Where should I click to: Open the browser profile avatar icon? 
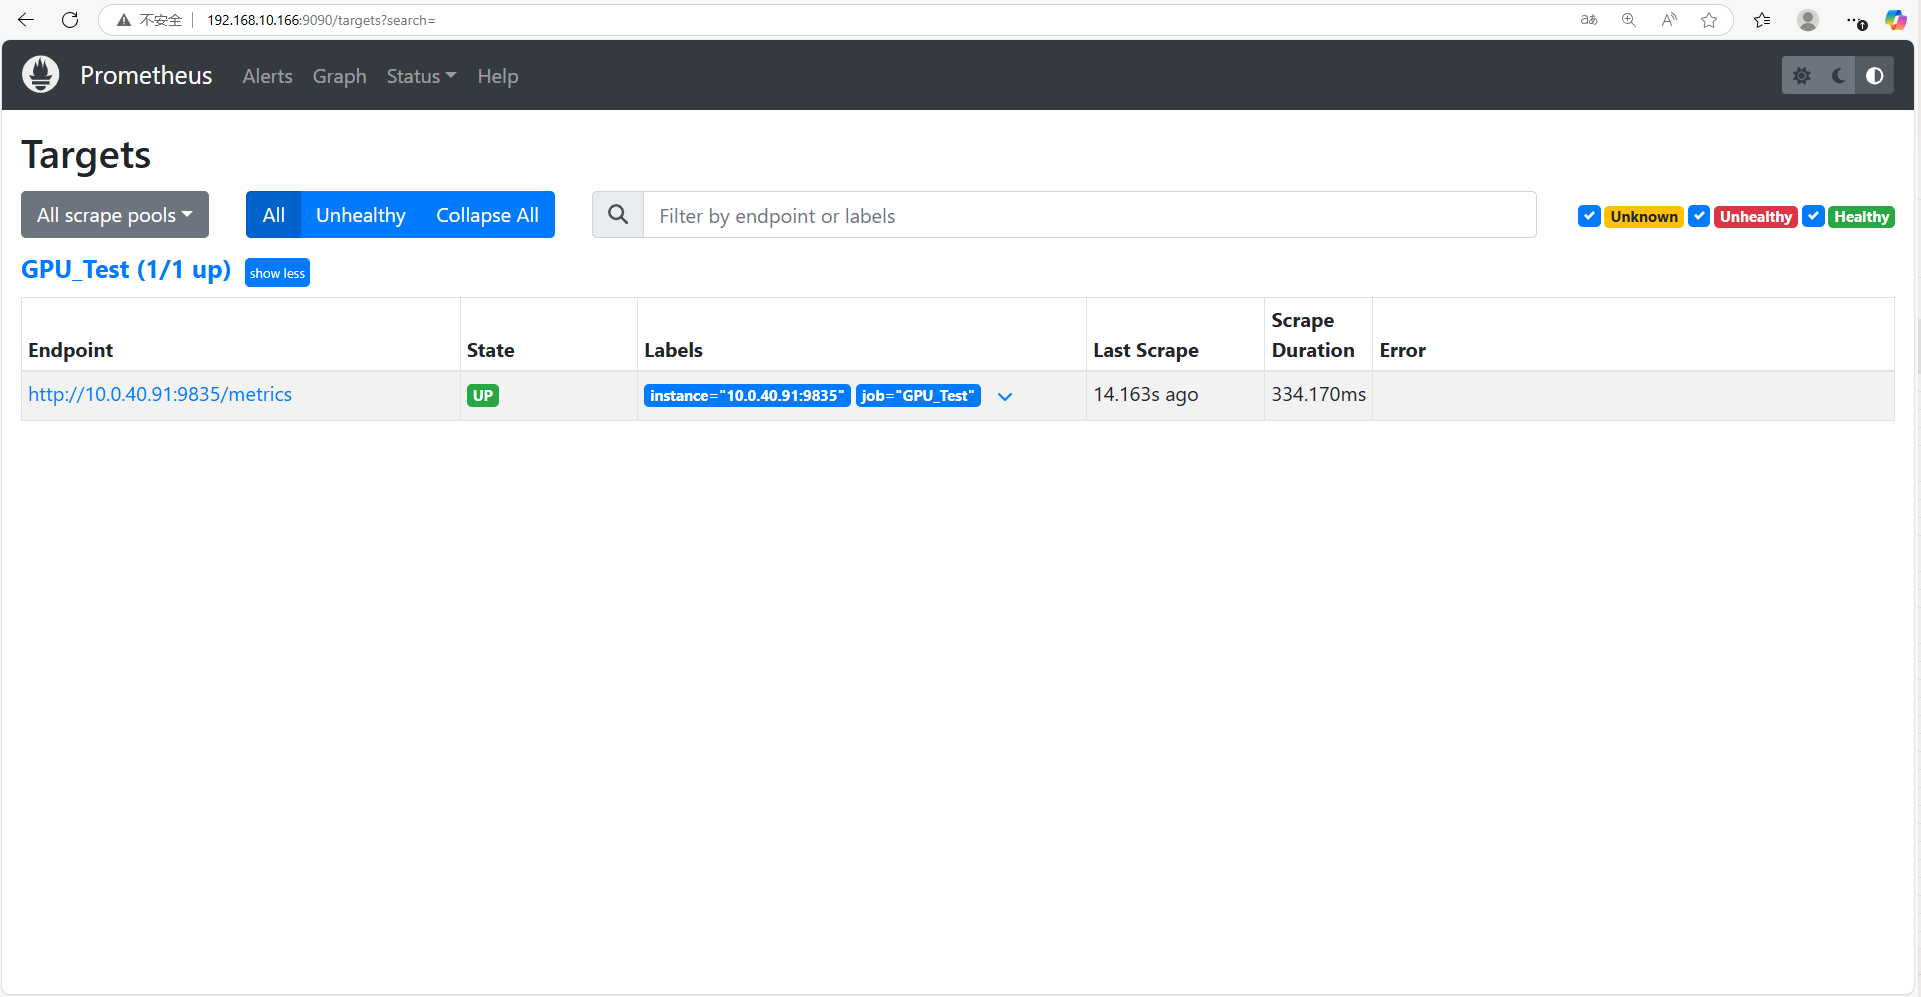(1807, 20)
